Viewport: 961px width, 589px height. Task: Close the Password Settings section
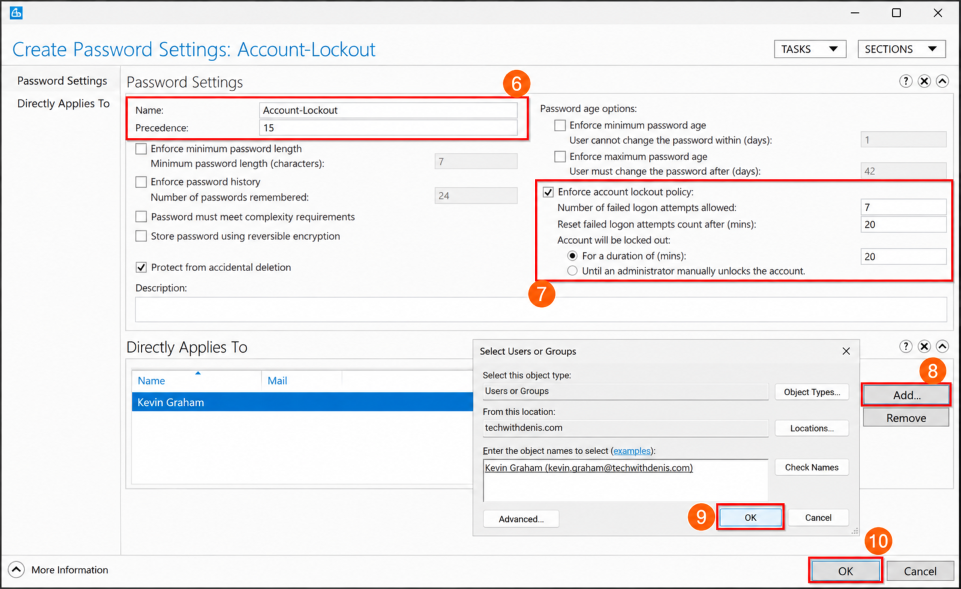point(924,82)
